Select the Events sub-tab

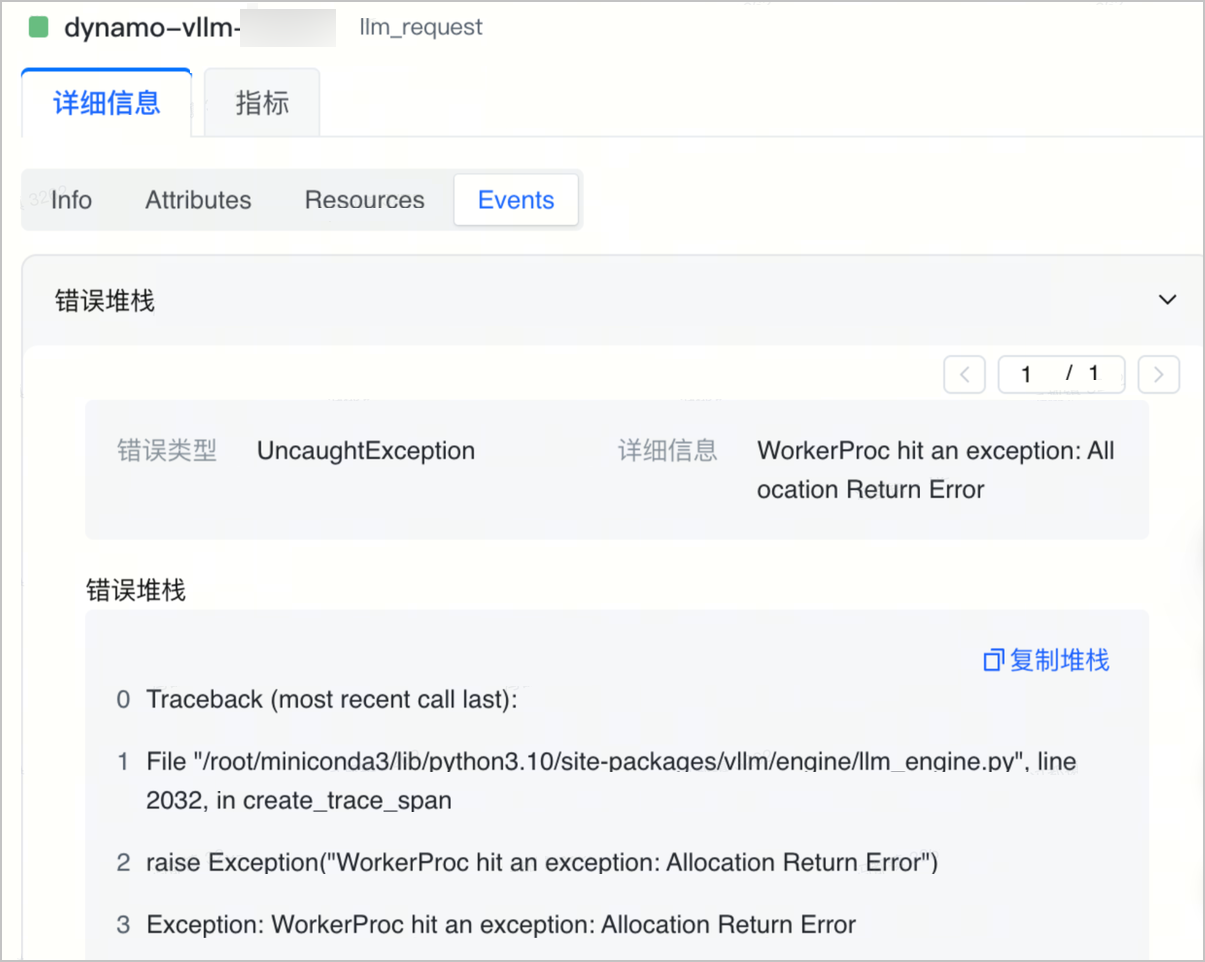[516, 200]
